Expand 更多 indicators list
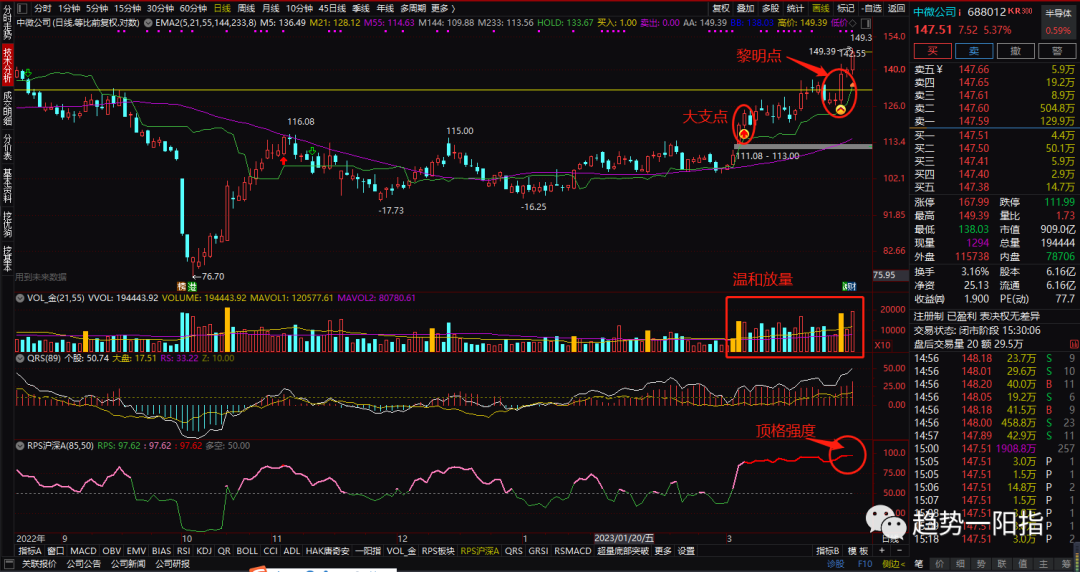1080x572 pixels. 663,551
